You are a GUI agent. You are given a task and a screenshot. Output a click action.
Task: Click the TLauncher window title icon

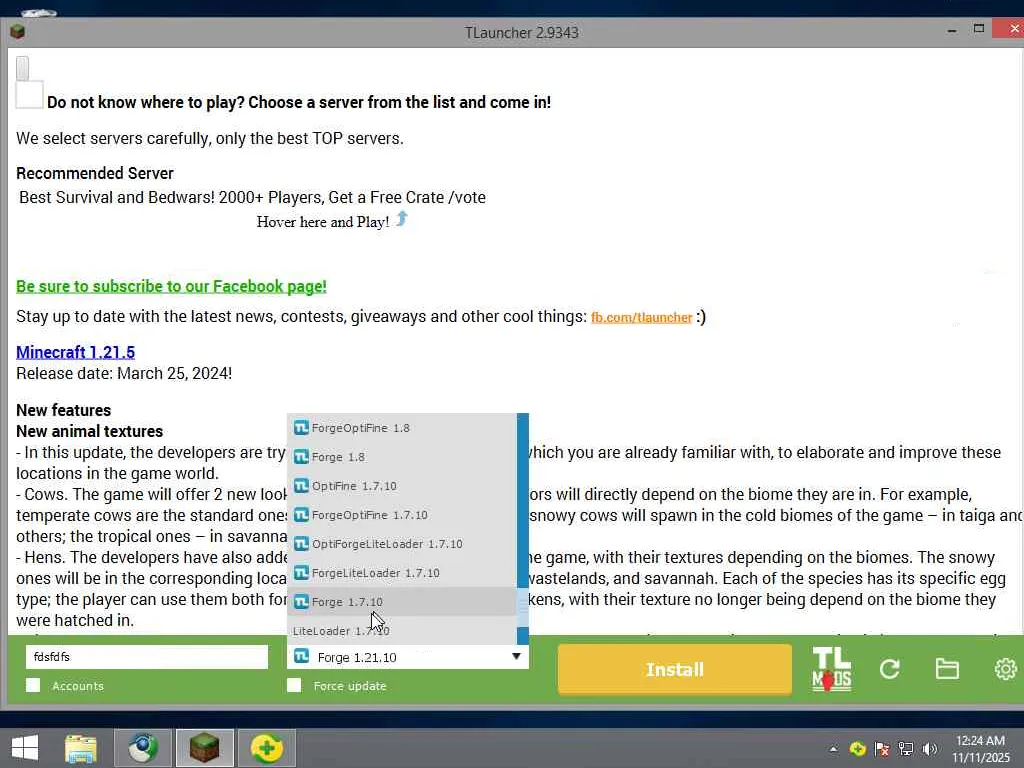click(x=18, y=31)
